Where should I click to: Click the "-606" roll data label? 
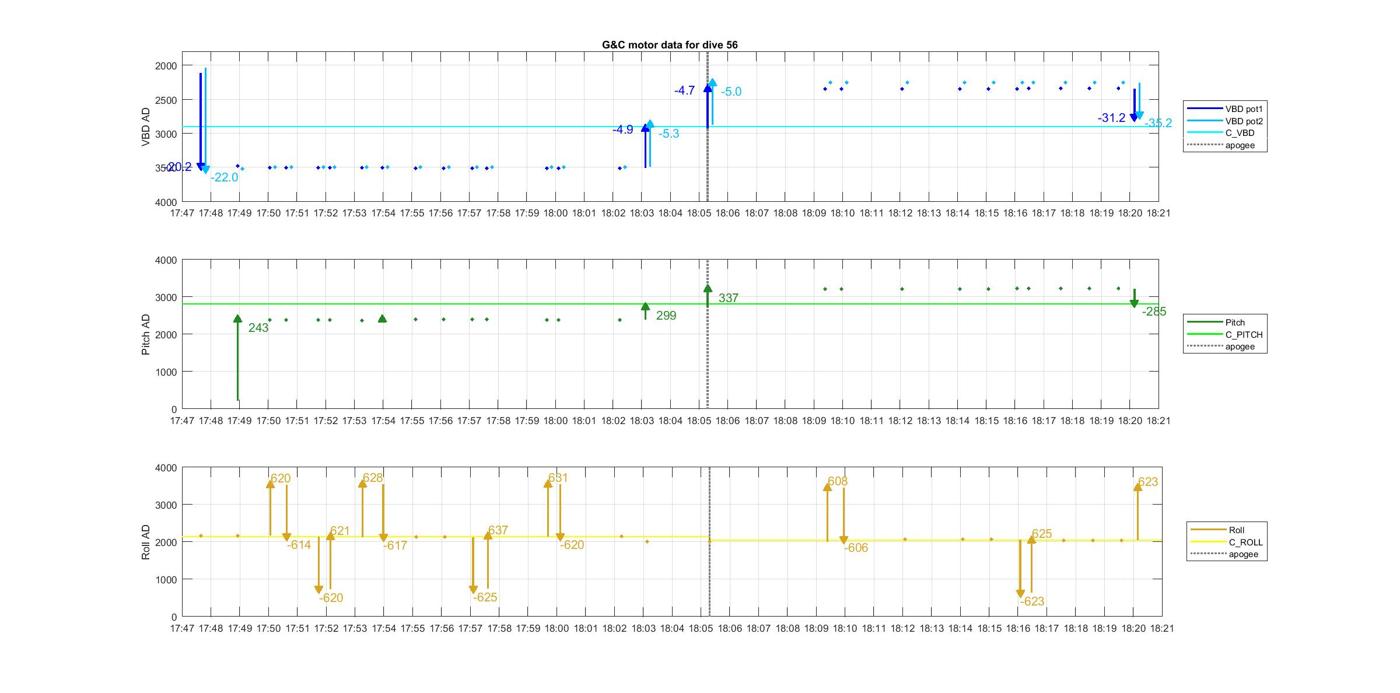click(856, 548)
